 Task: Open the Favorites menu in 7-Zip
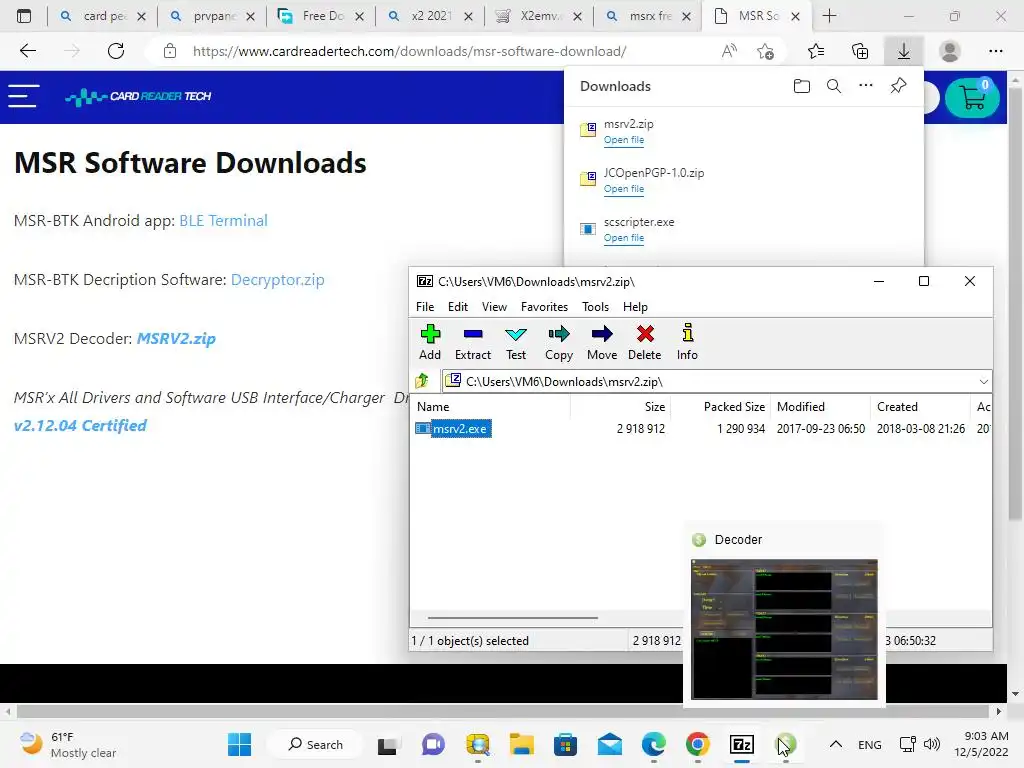pos(544,307)
